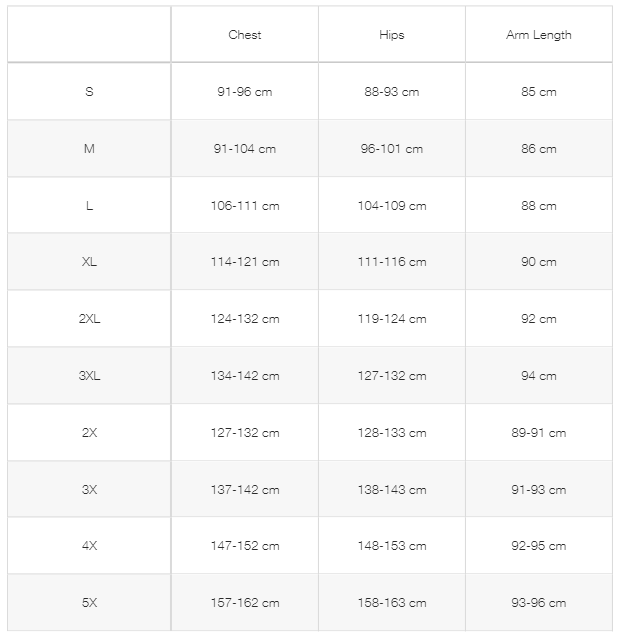Select the 5X size row label

tap(89, 603)
